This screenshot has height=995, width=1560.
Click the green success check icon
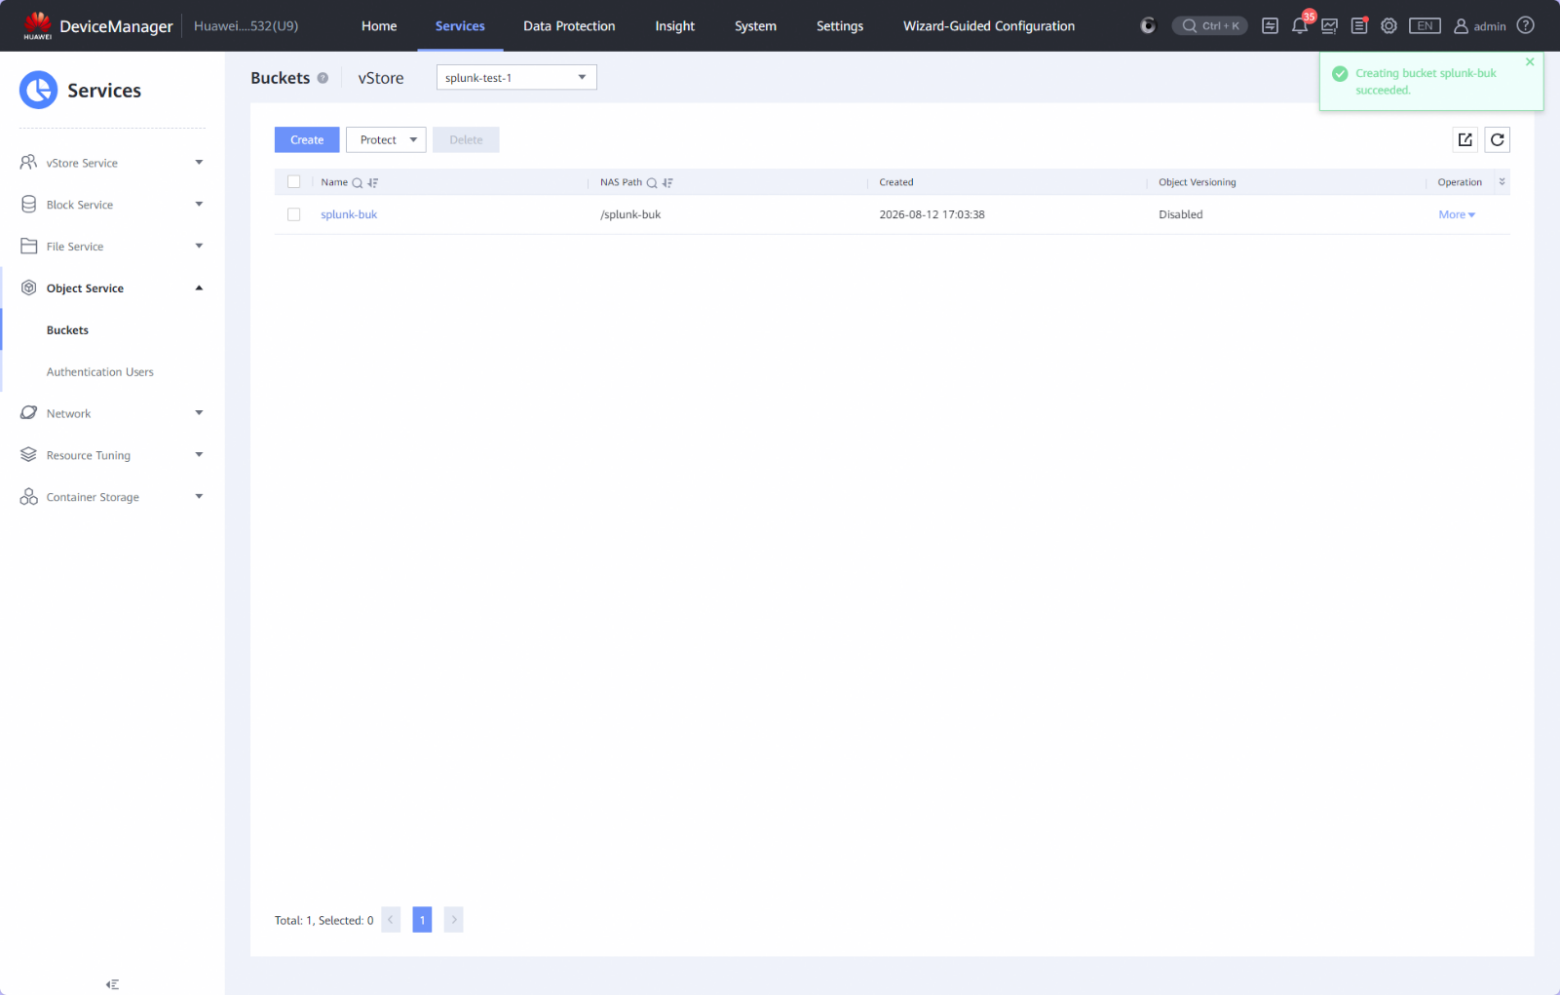coord(1340,73)
